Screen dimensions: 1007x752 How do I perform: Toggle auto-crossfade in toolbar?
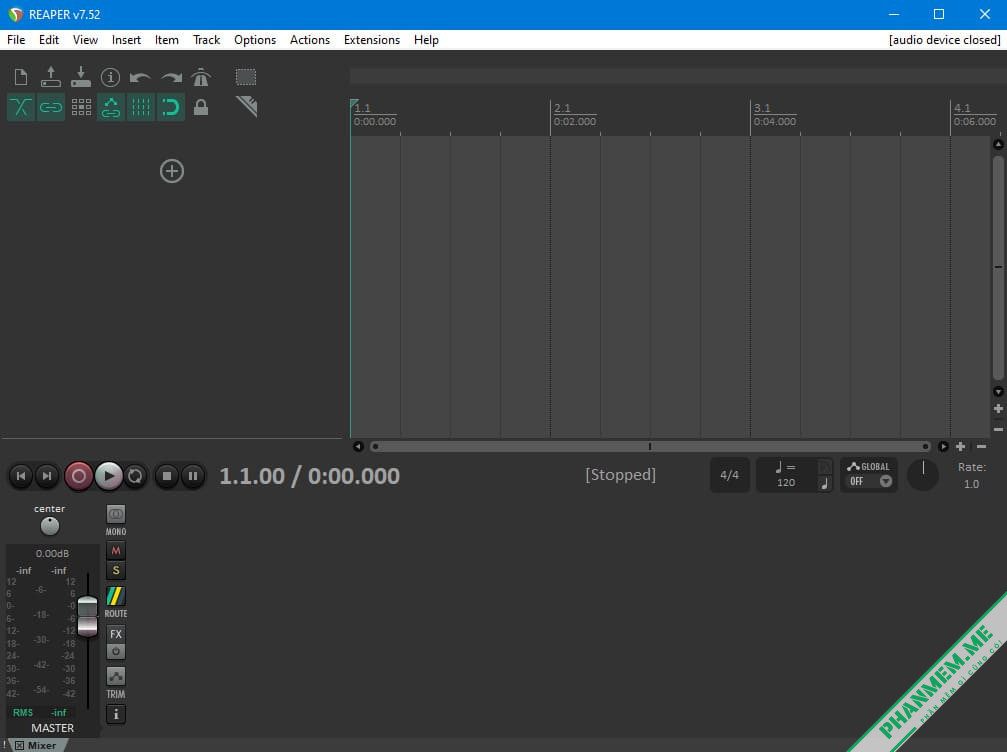click(21, 107)
